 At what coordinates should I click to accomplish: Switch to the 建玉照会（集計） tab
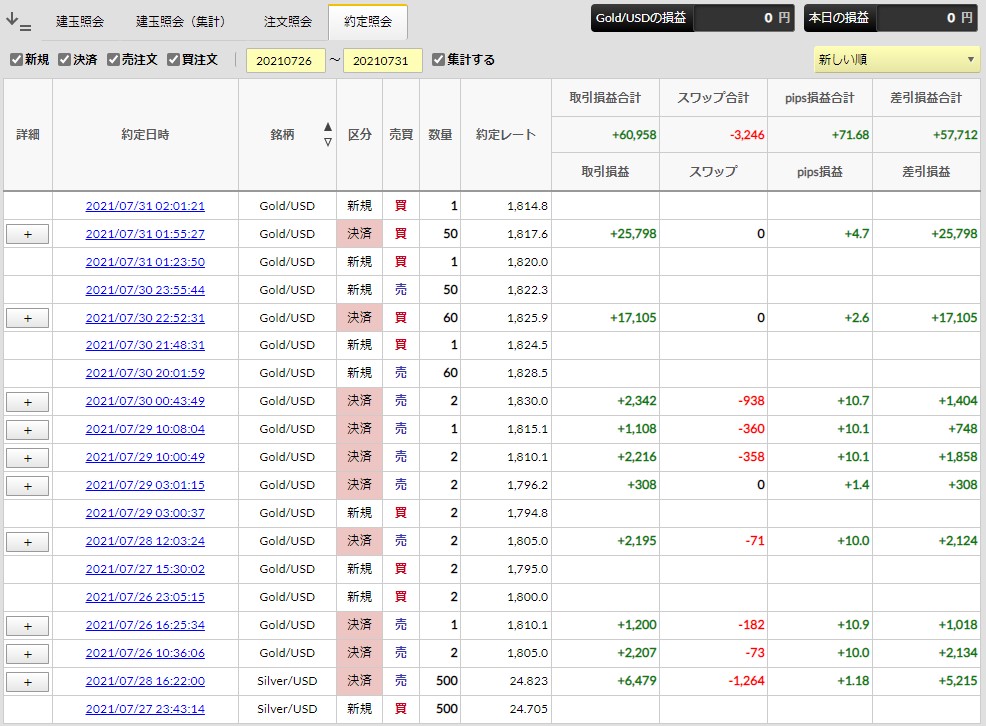(180, 22)
